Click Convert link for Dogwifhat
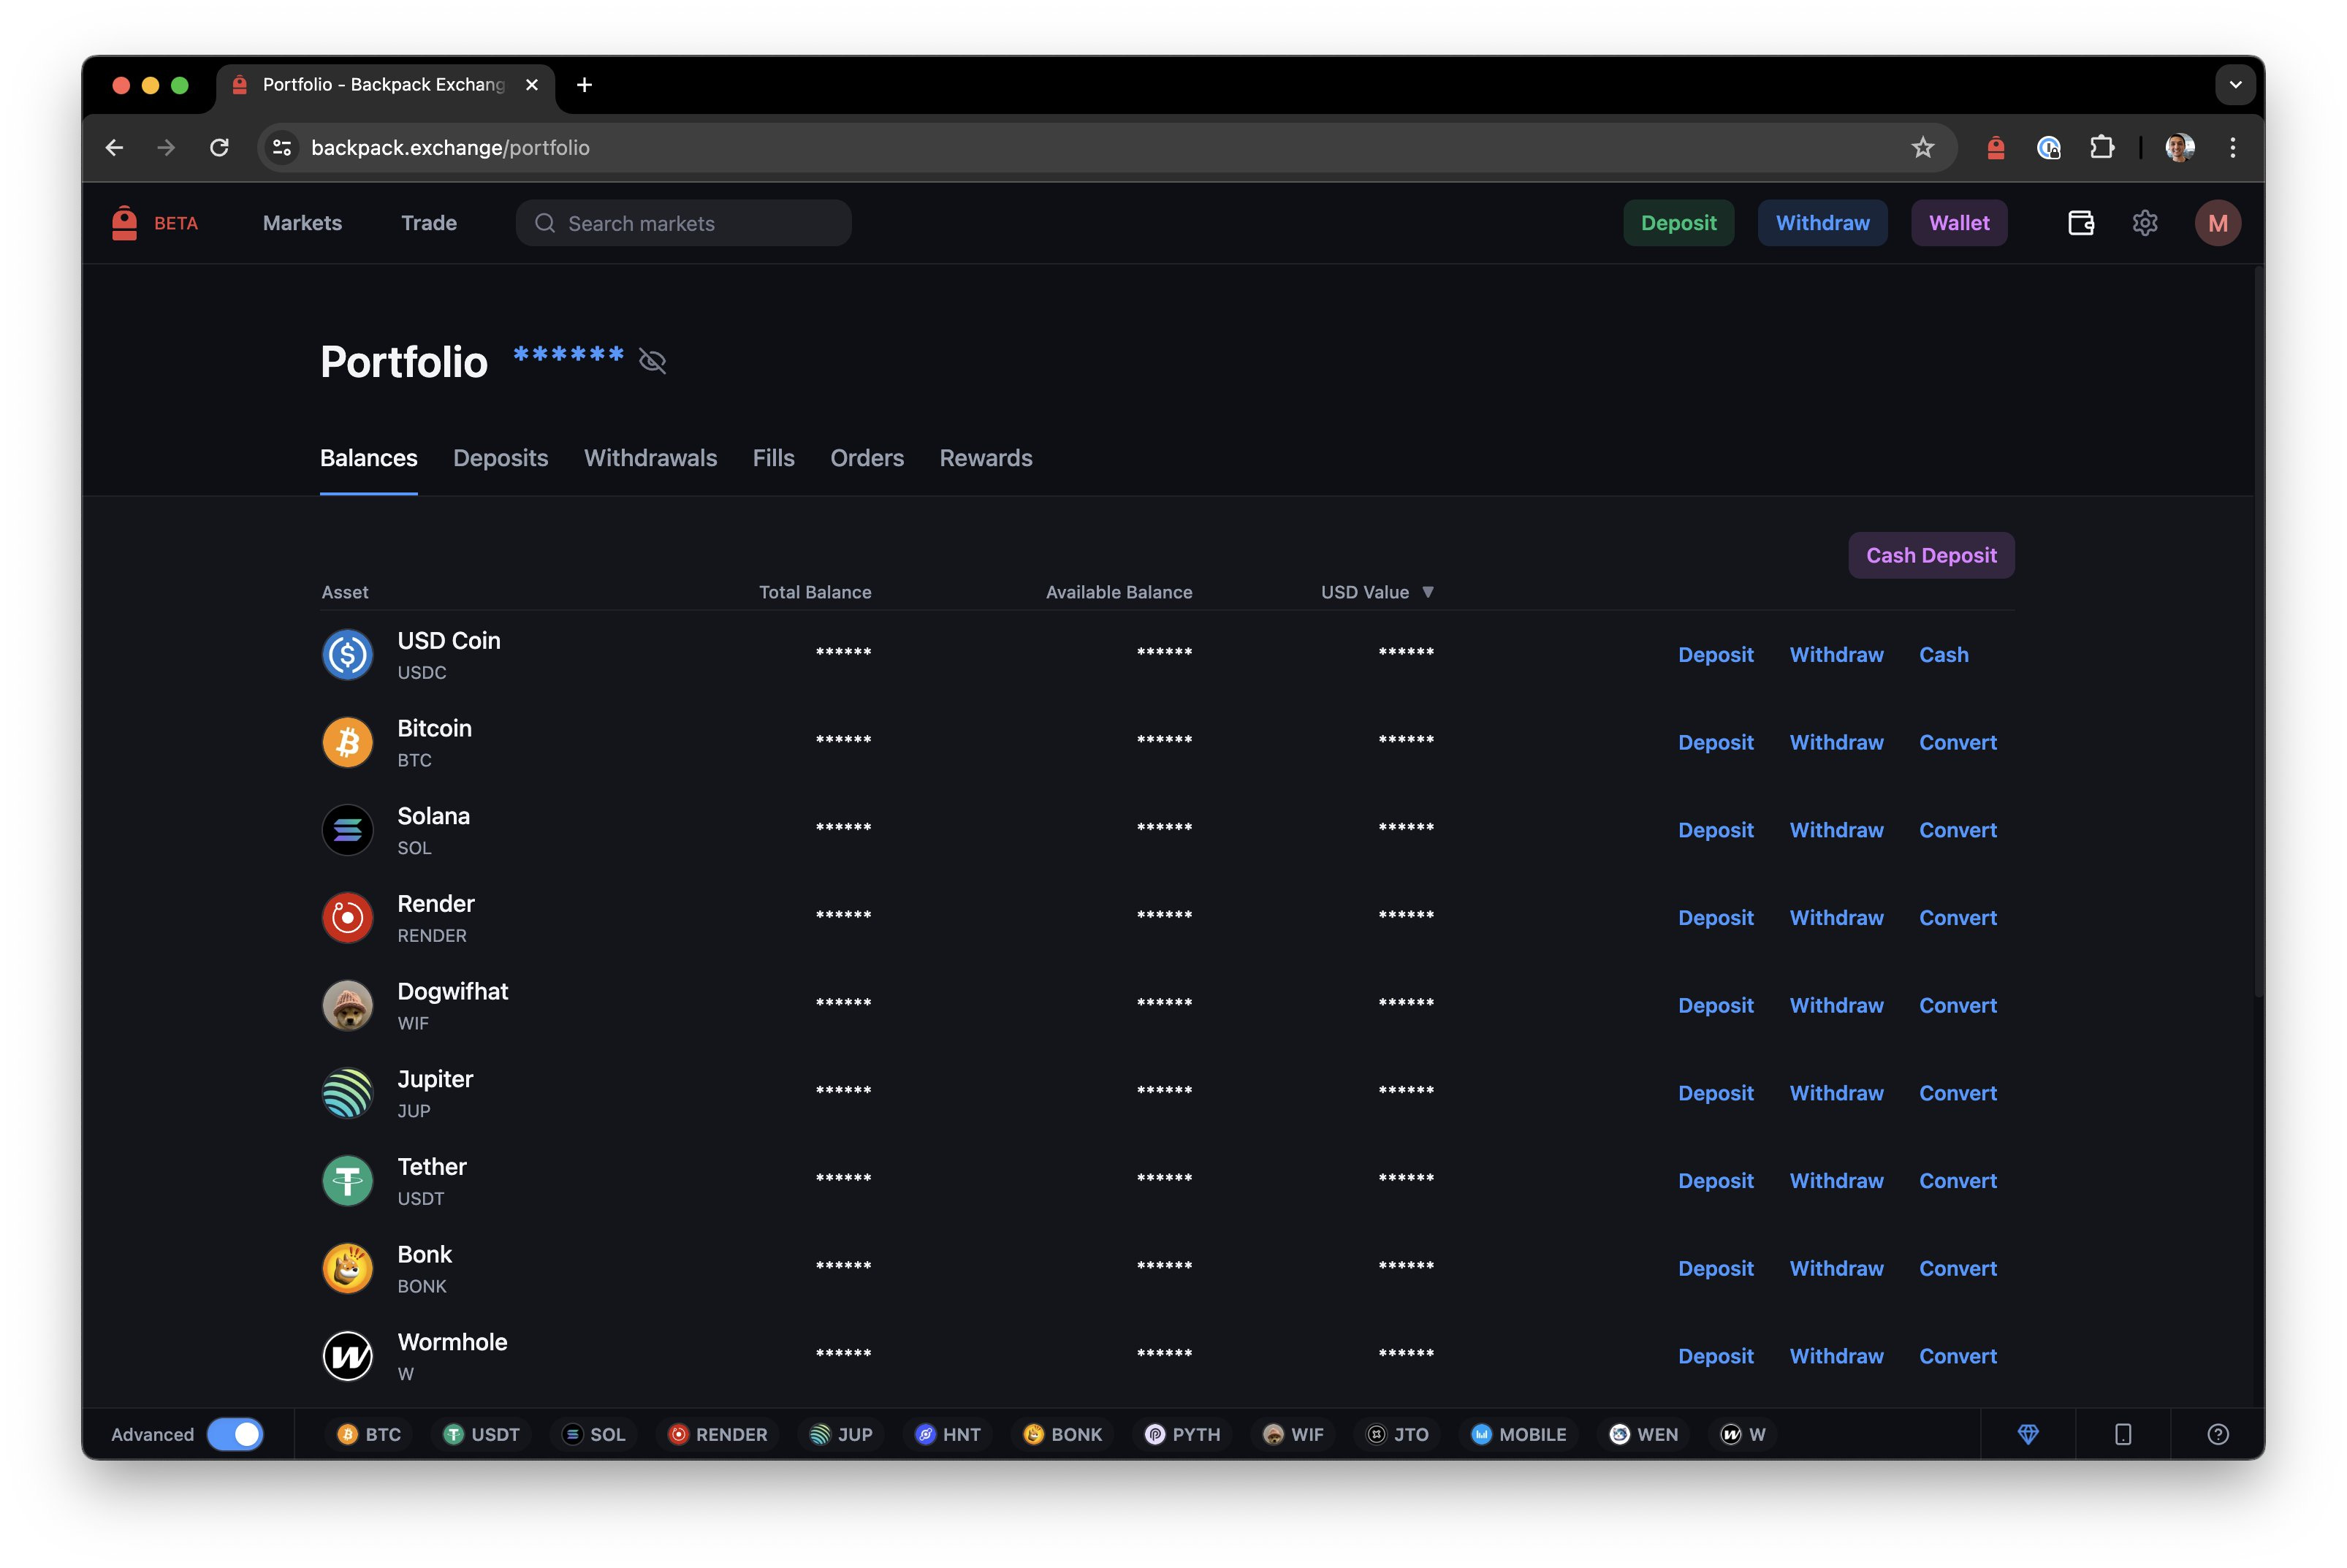2347x1568 pixels. click(x=1957, y=1006)
